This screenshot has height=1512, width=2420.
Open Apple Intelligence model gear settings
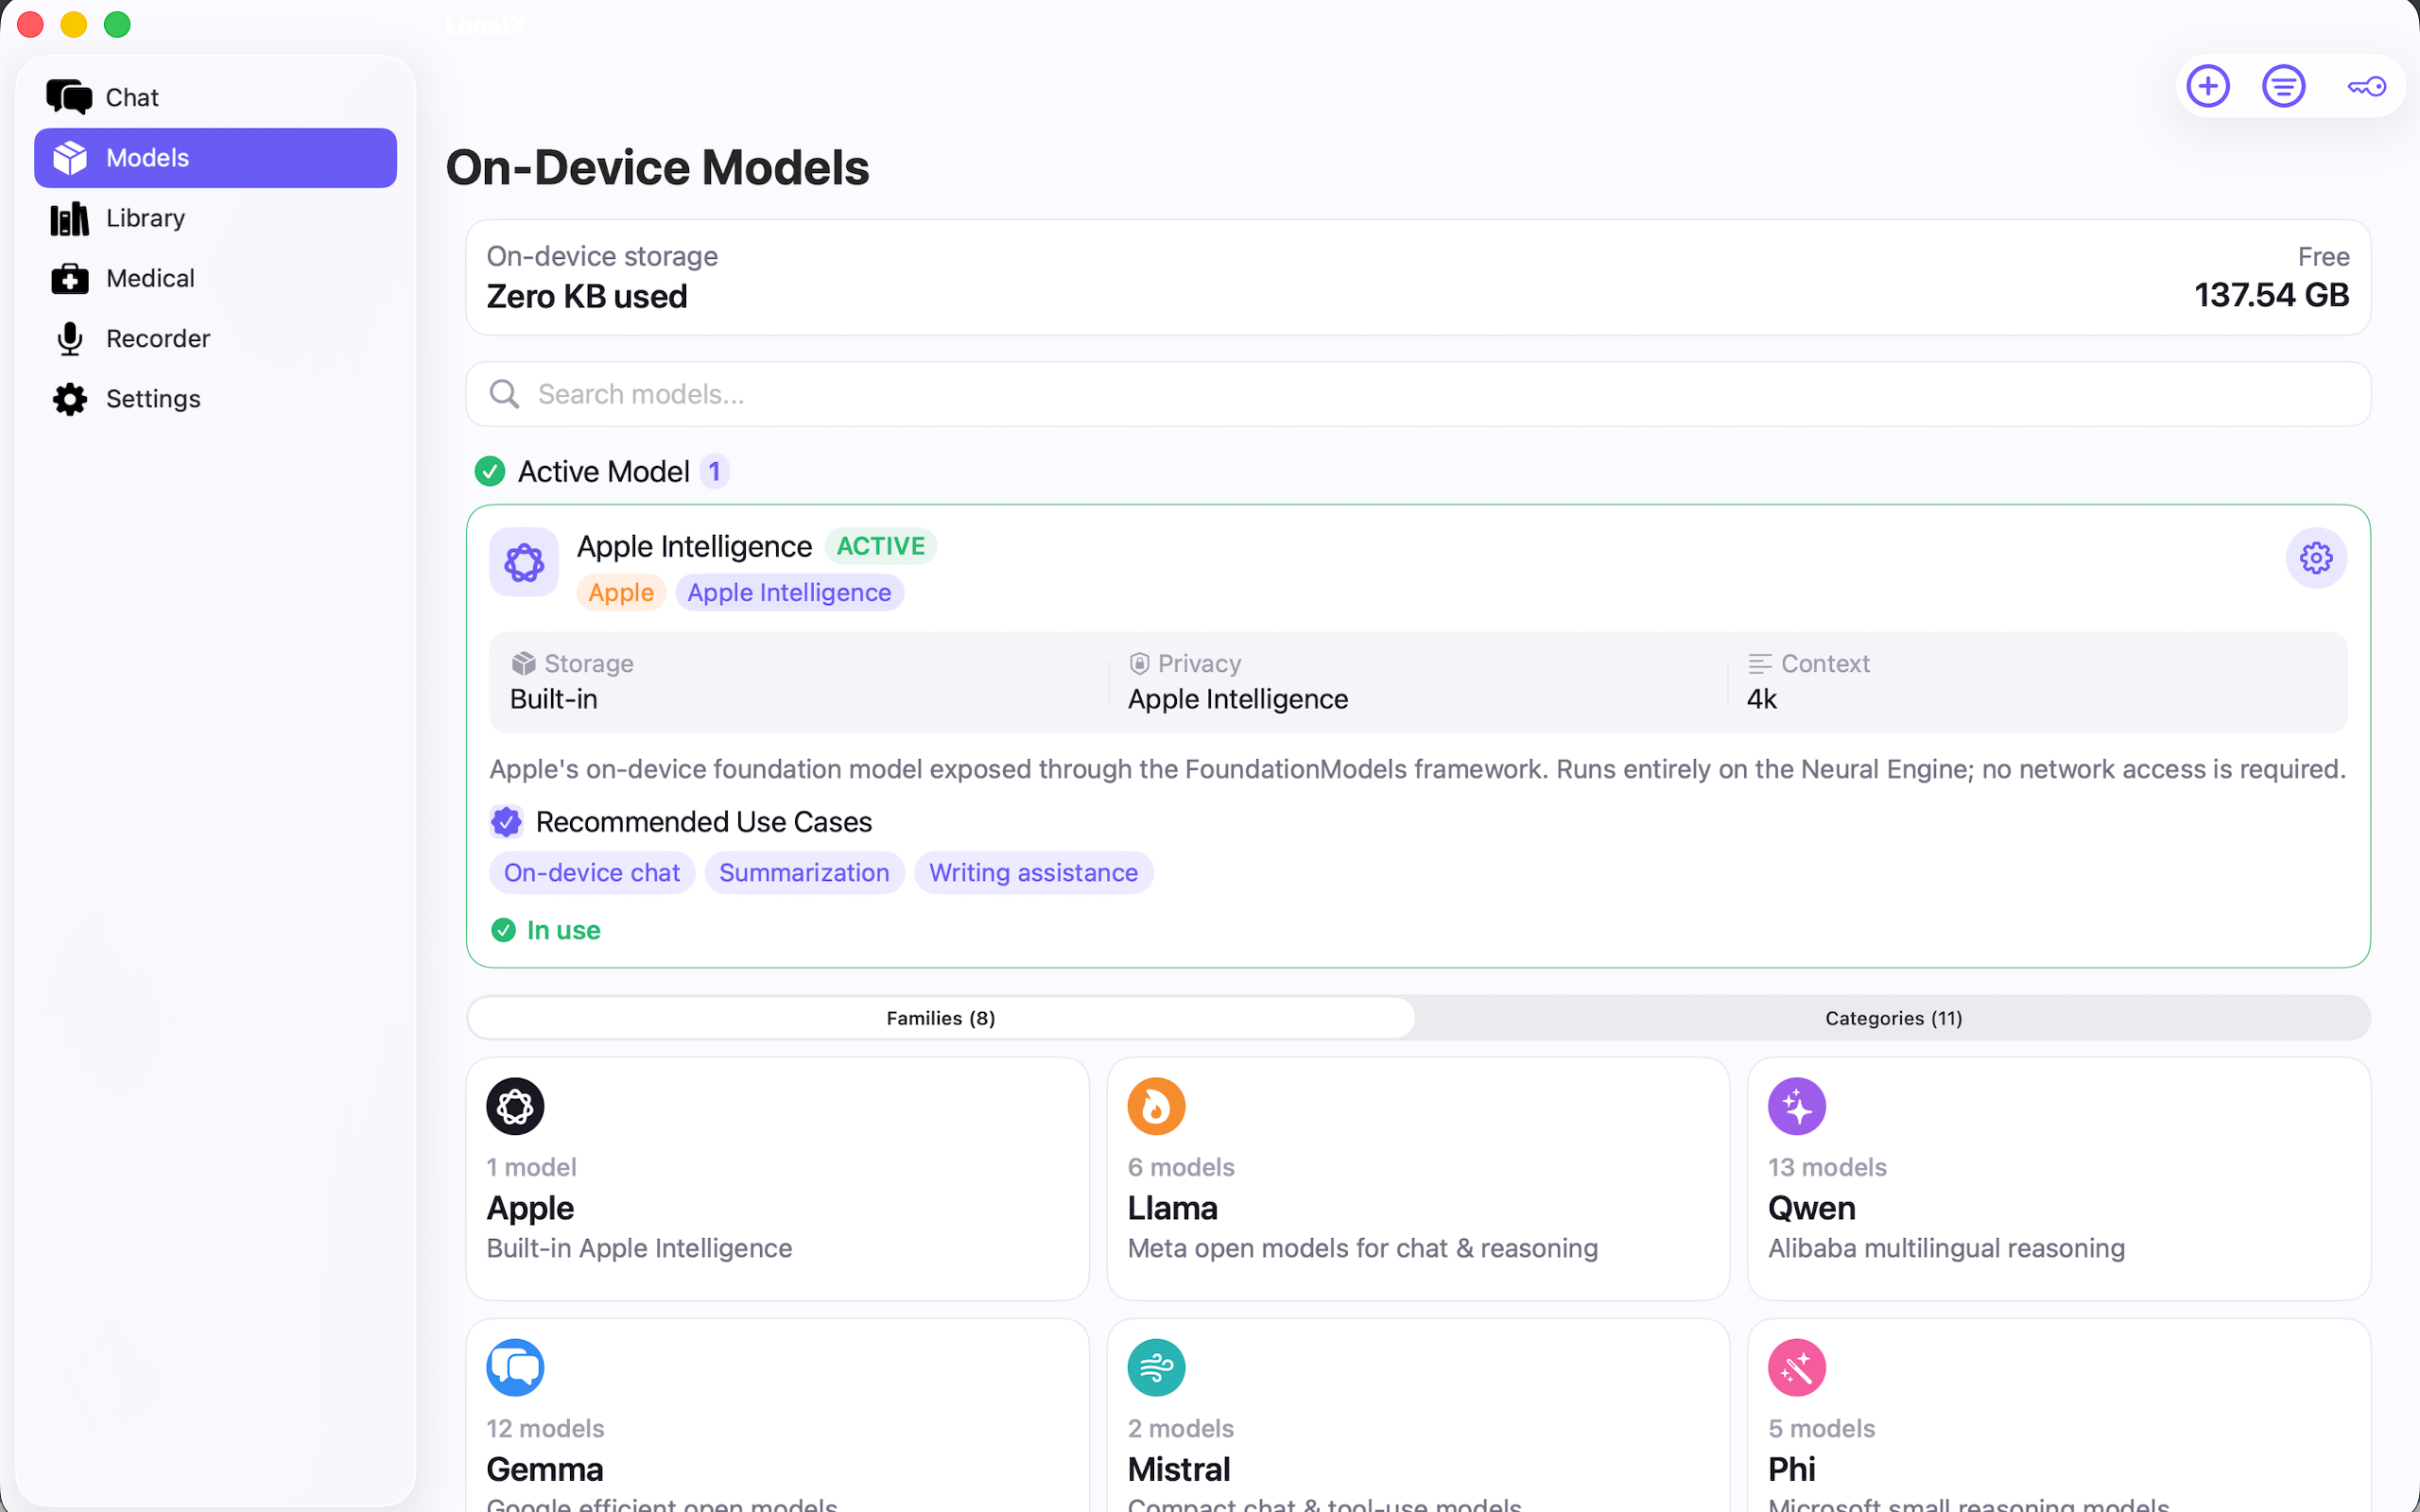tap(2316, 558)
